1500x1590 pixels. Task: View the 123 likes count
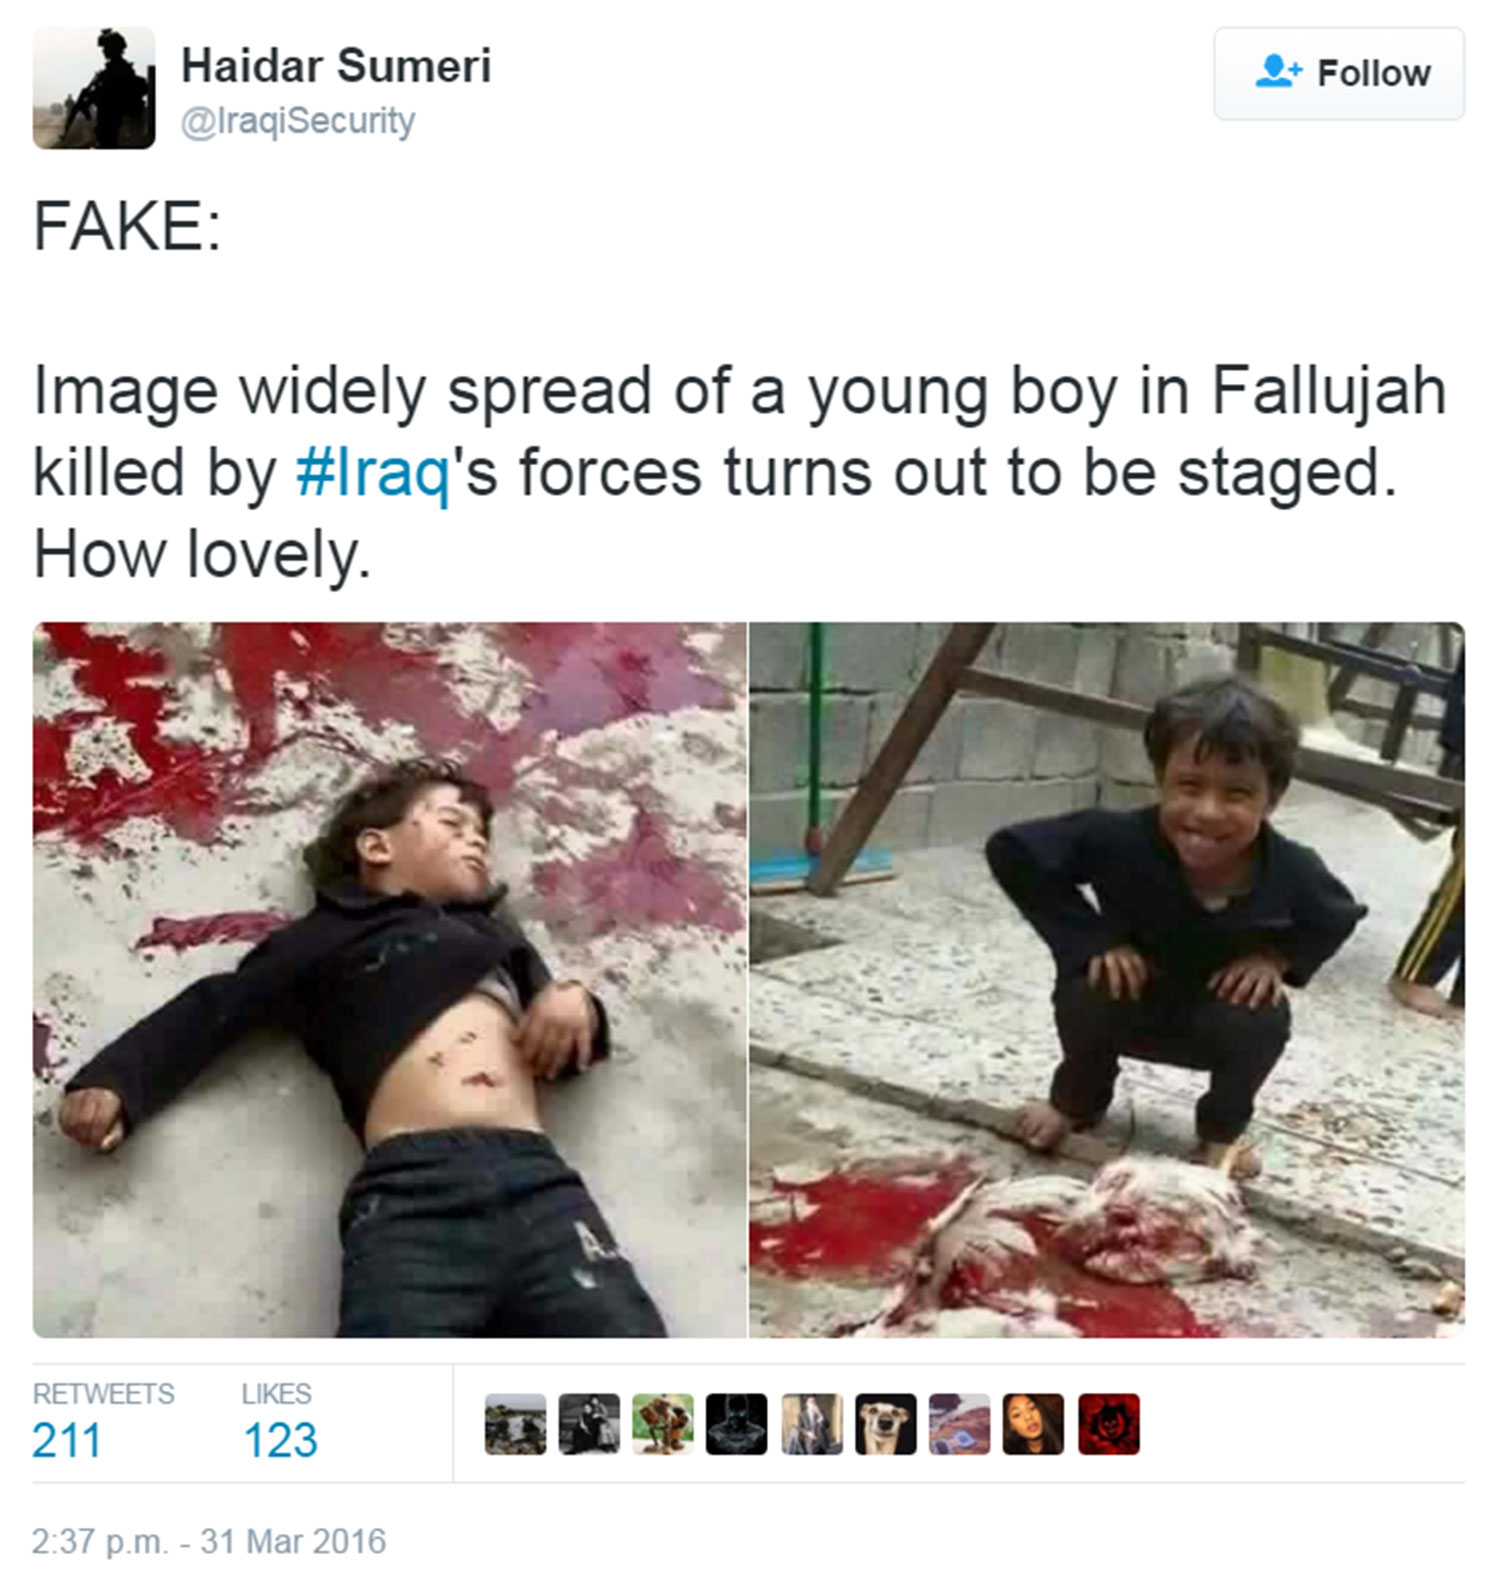pos(280,1441)
